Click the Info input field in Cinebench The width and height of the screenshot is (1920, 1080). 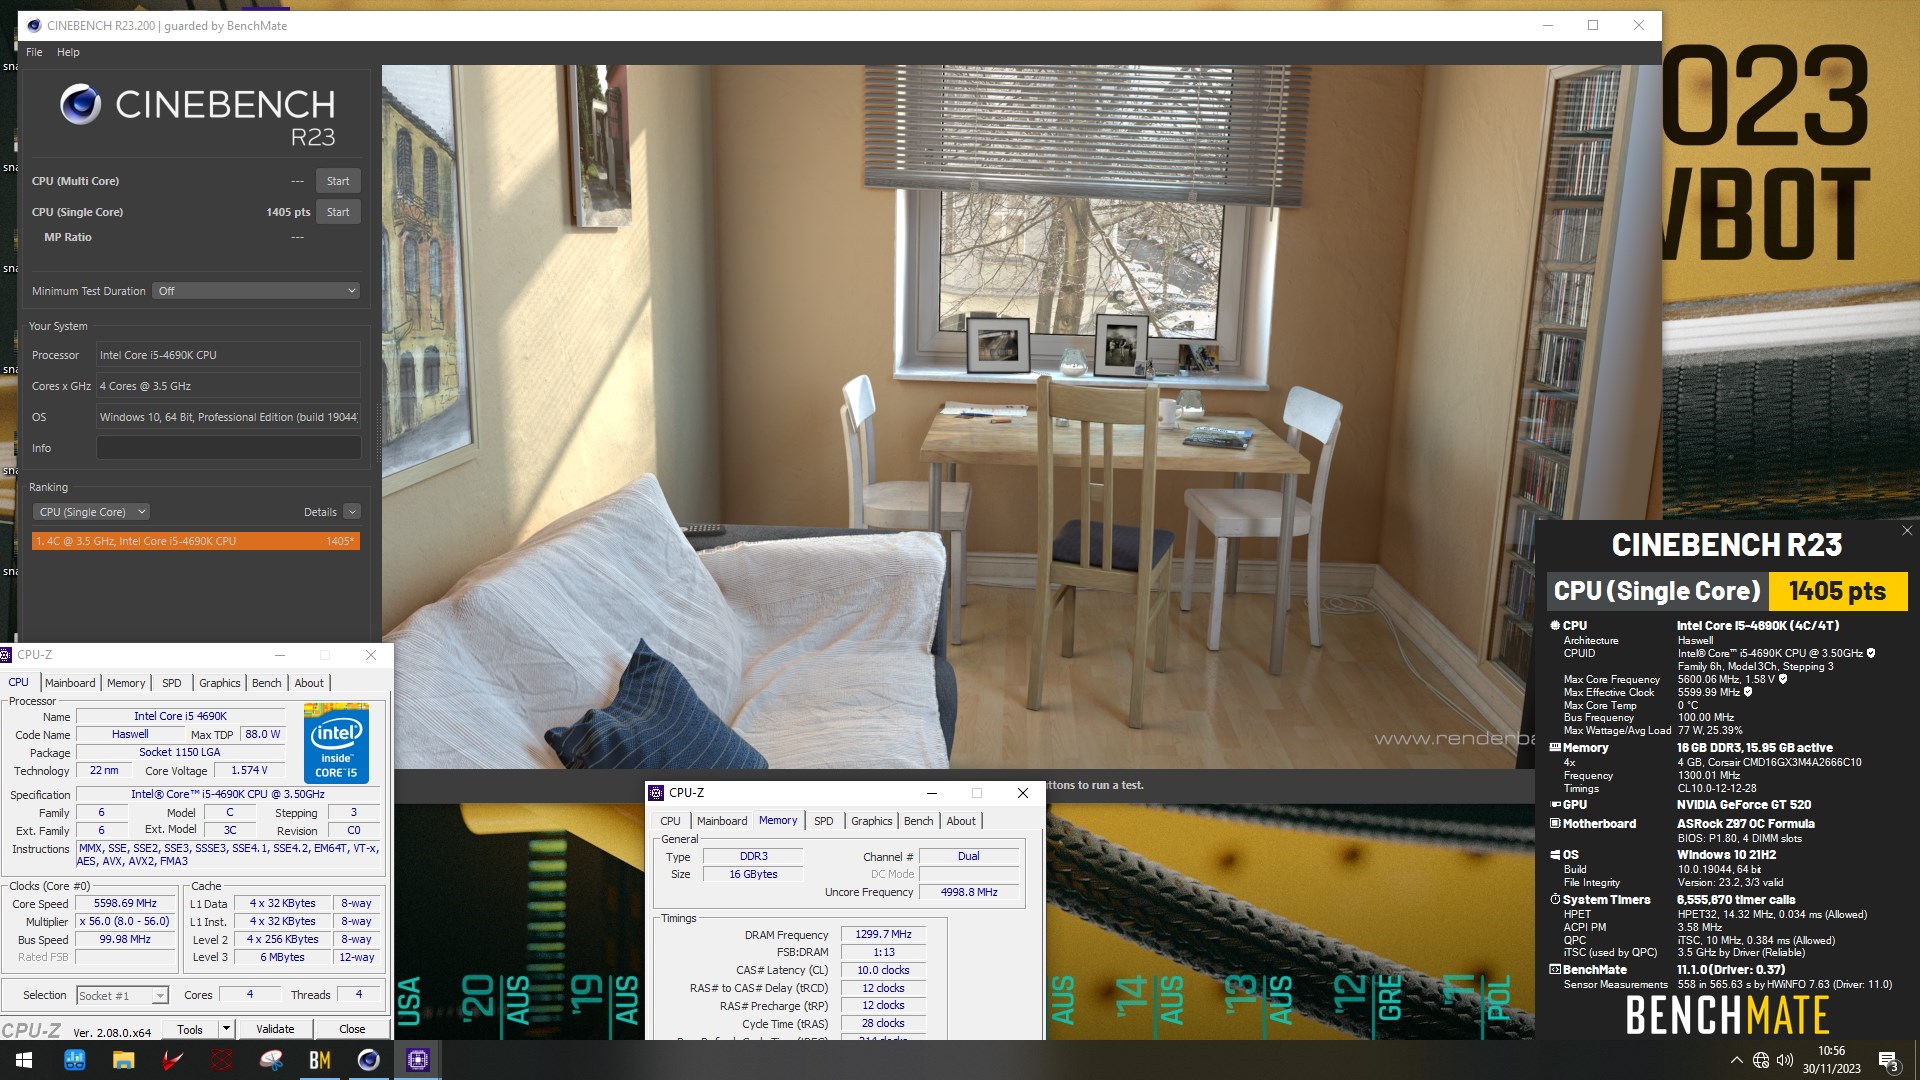pos(228,448)
